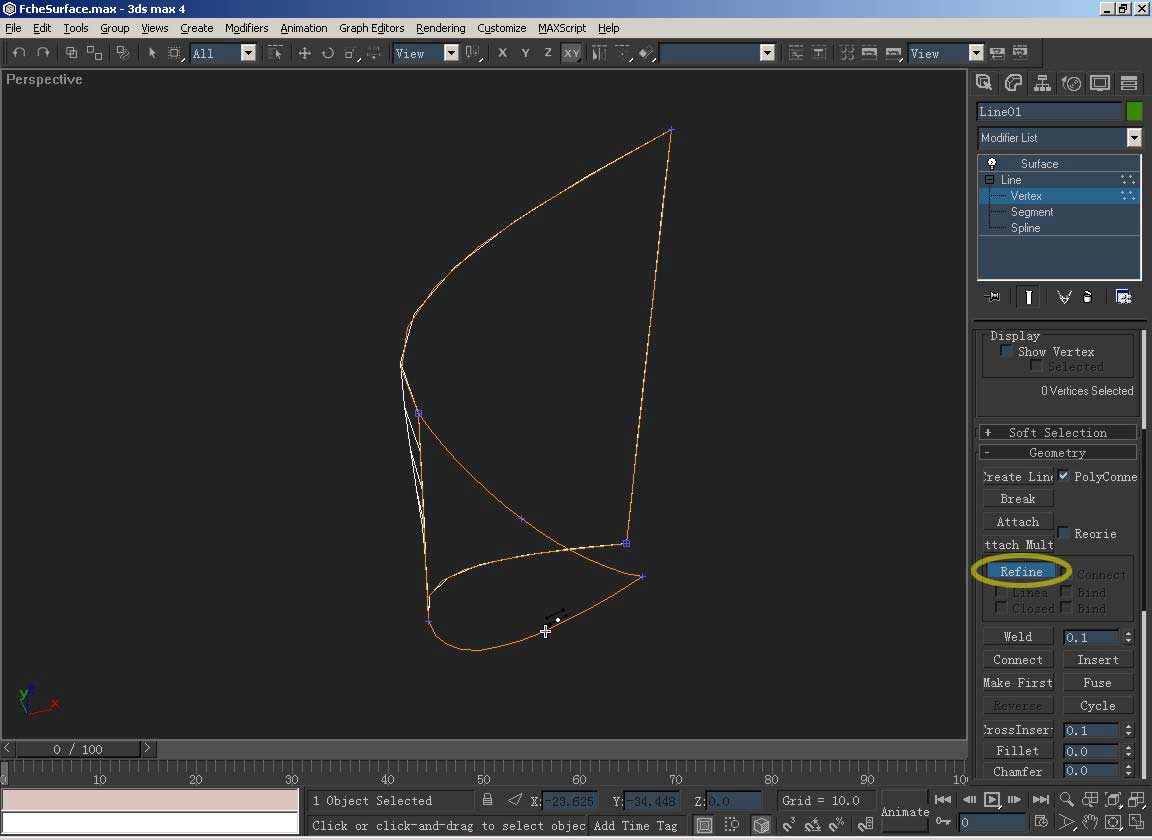Image resolution: width=1152 pixels, height=840 pixels.
Task: Expand the Soft Selection rollout
Action: click(x=1057, y=432)
